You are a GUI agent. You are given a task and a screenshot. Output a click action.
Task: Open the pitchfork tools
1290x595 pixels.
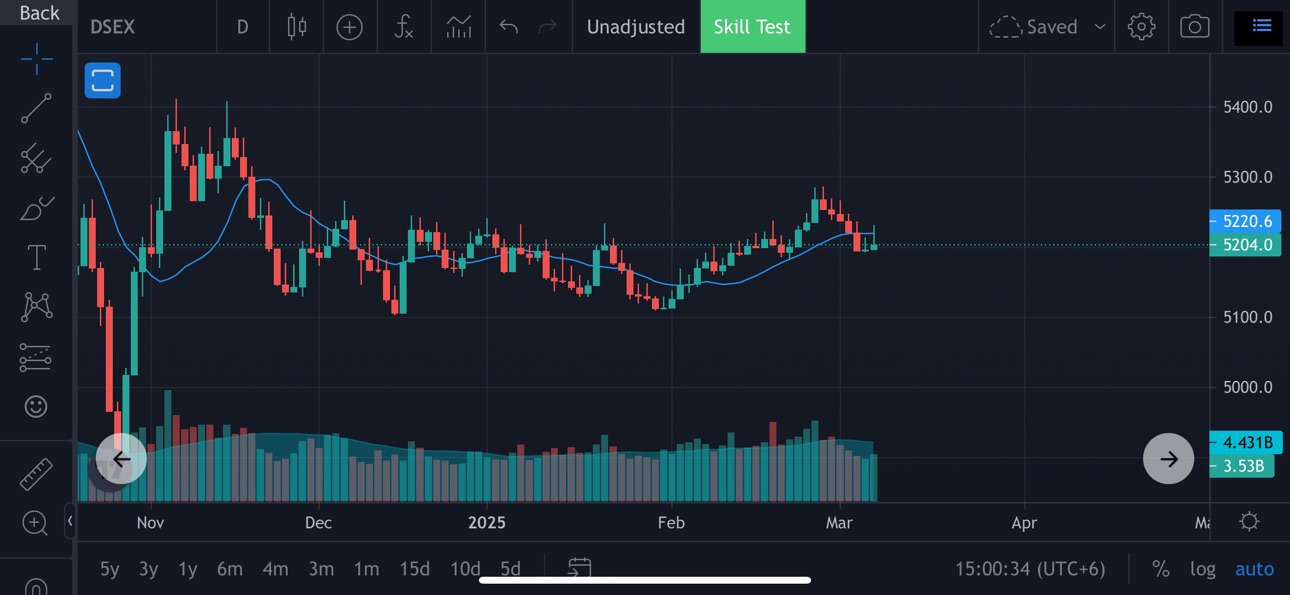point(36,158)
